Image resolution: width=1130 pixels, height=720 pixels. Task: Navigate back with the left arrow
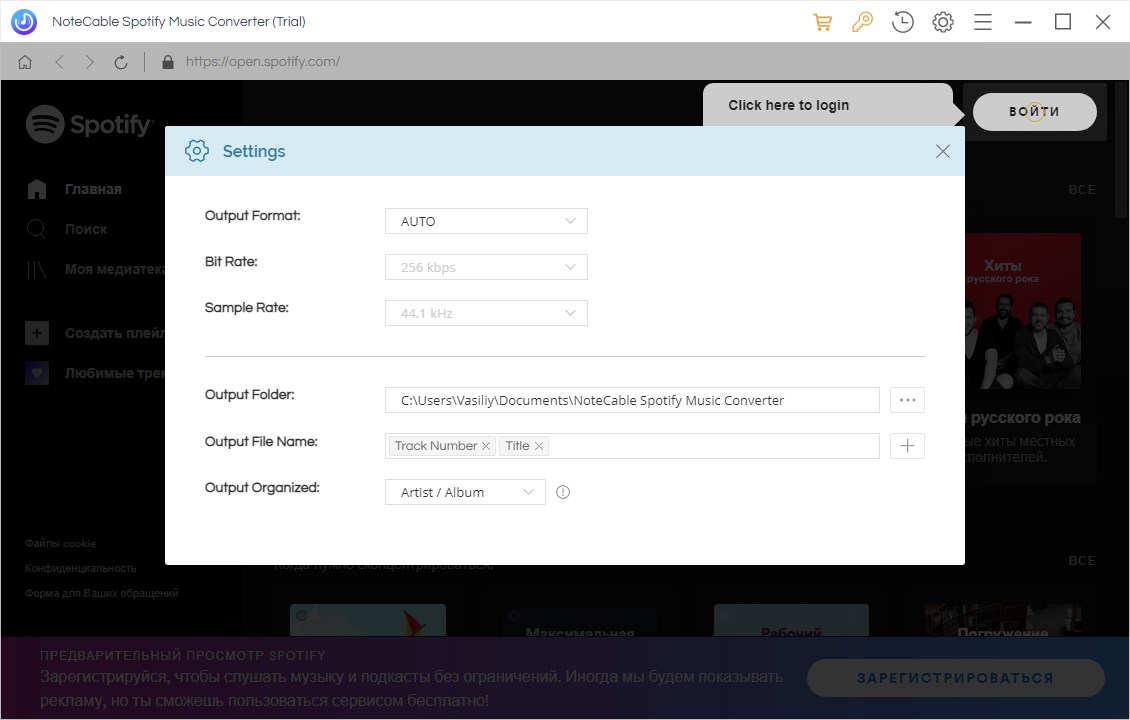click(59, 62)
